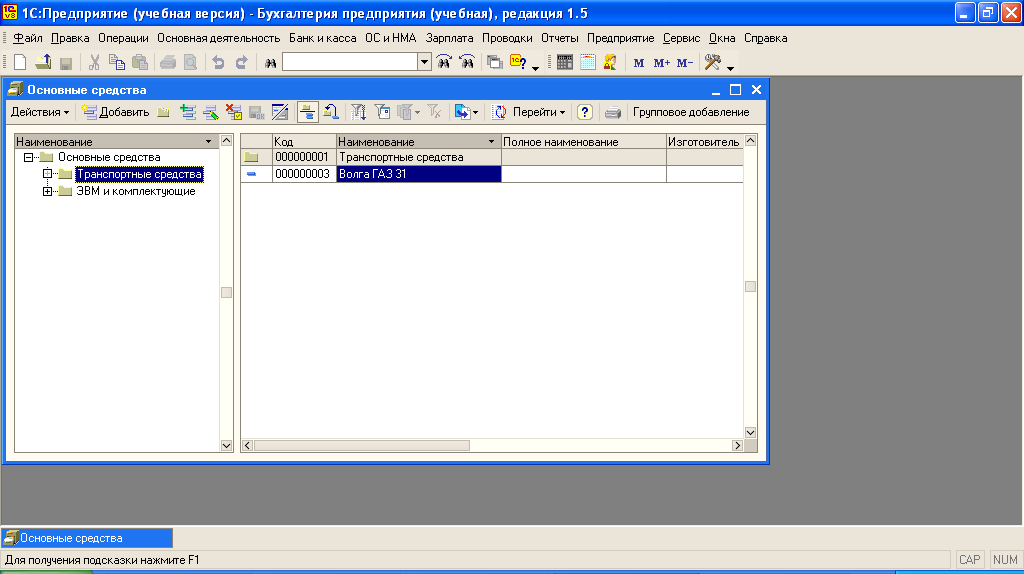
Task: Click the M memory button
Action: point(639,63)
